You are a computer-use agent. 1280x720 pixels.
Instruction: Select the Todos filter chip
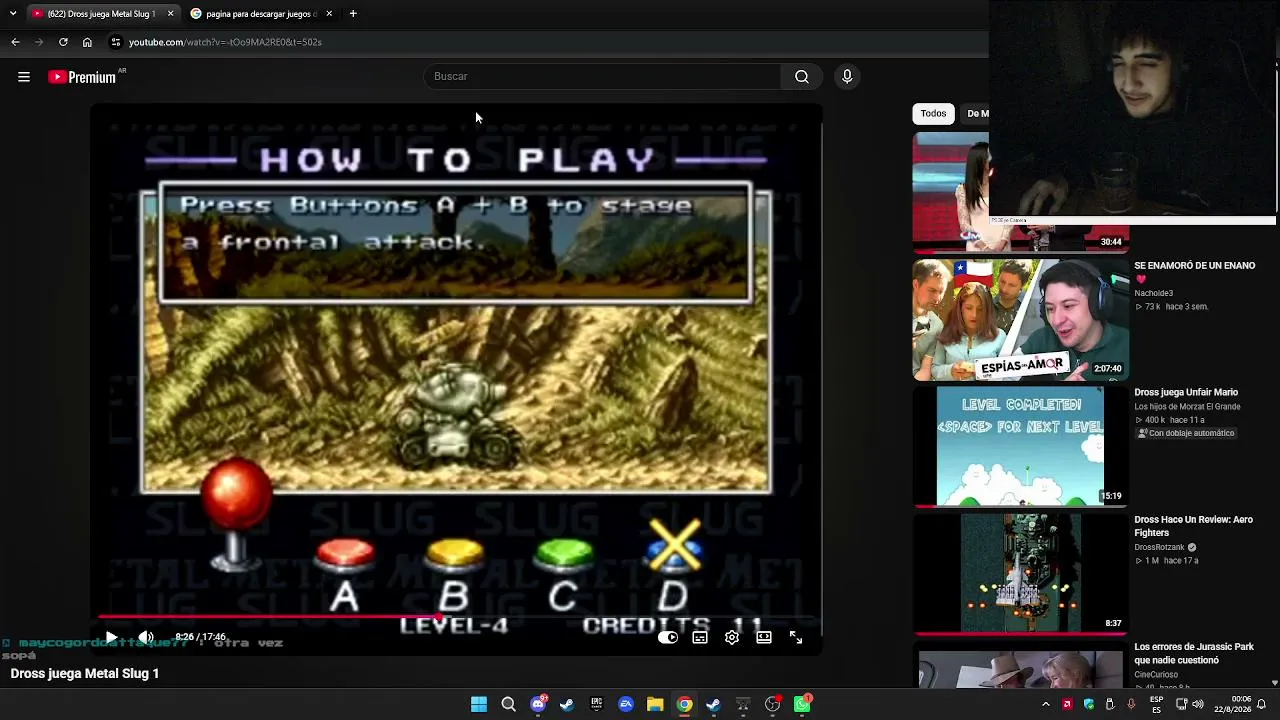(x=933, y=114)
